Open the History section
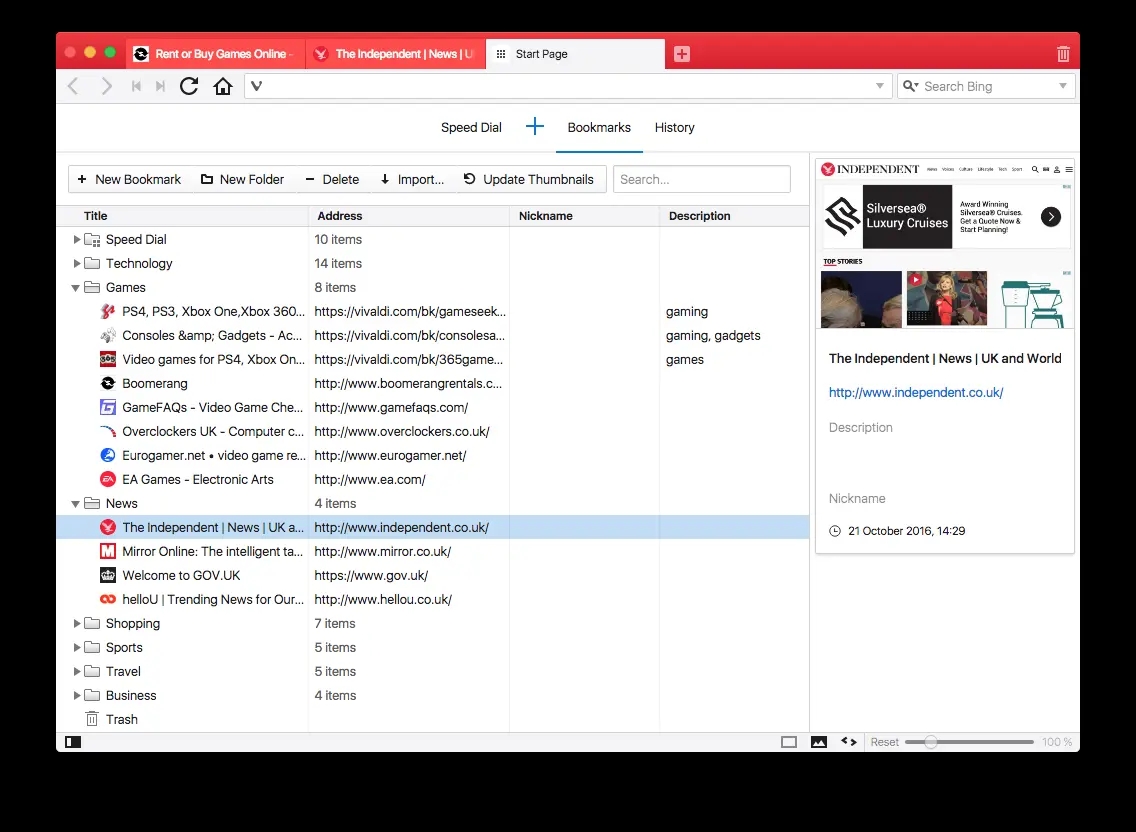Image resolution: width=1136 pixels, height=832 pixels. (674, 128)
